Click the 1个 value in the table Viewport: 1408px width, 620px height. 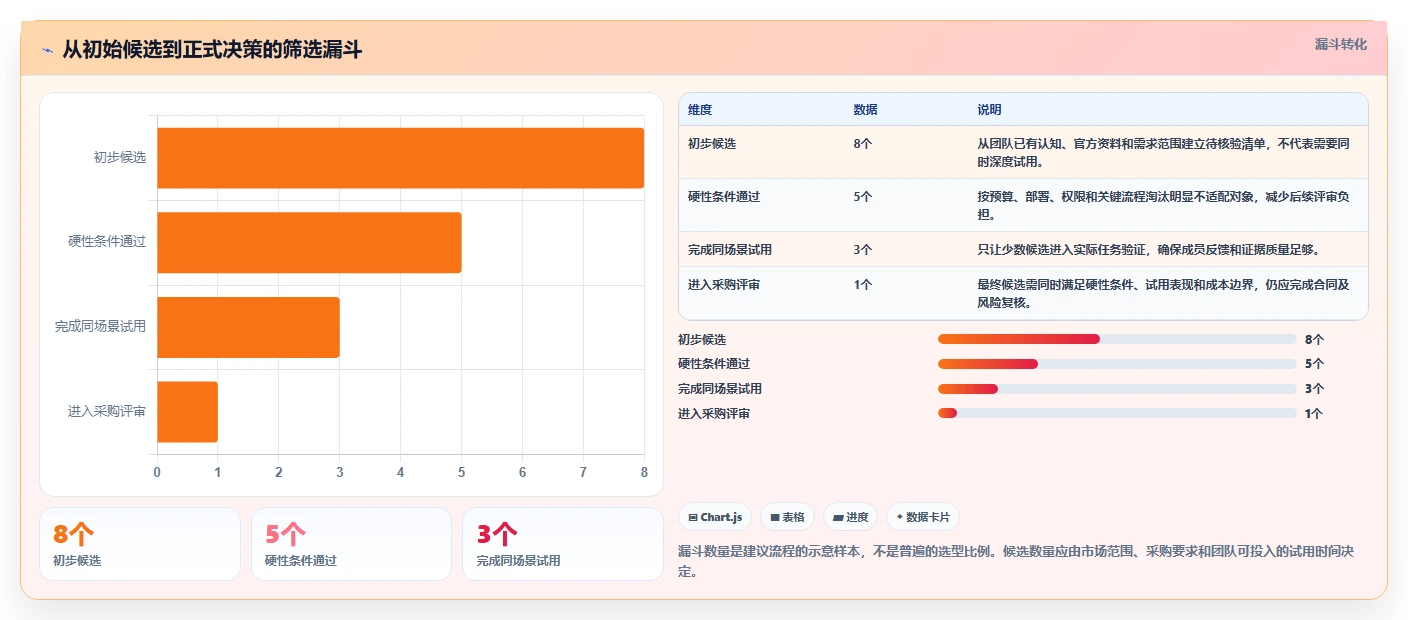click(863, 285)
